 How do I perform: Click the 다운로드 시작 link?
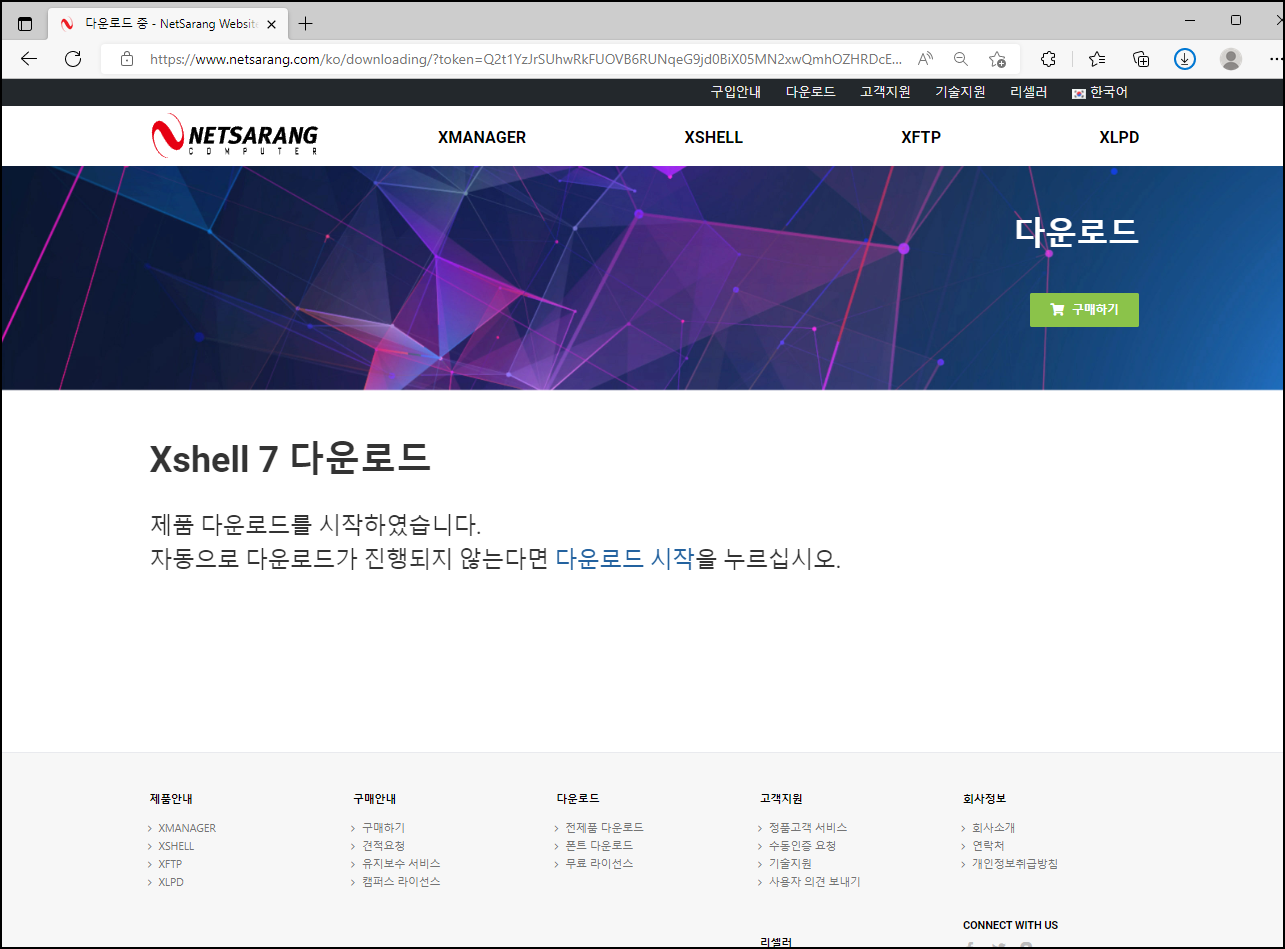(x=624, y=559)
